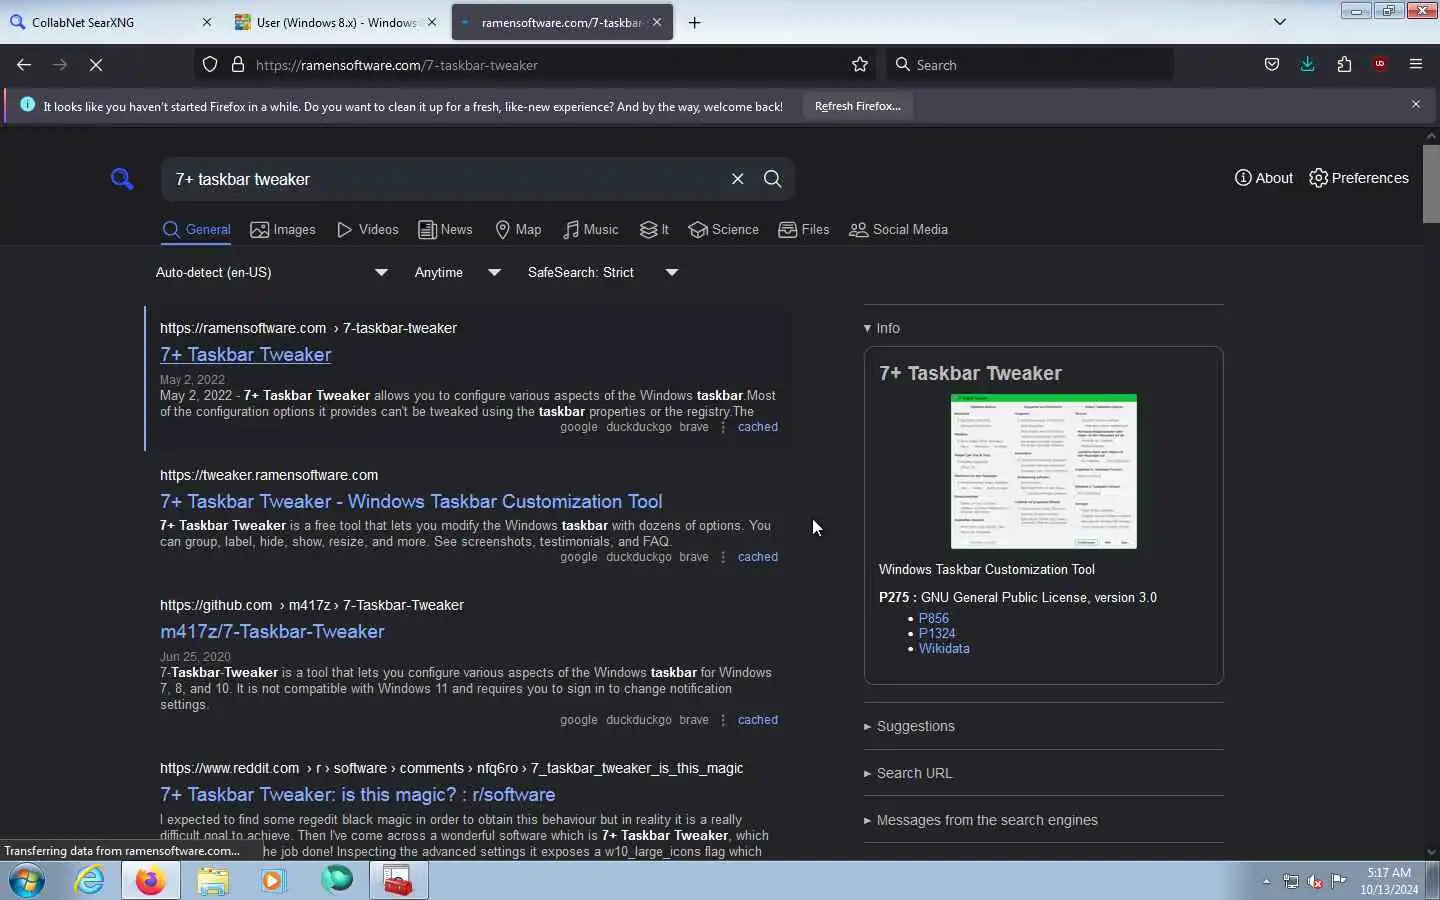This screenshot has height=900, width=1440.
Task: Open the uBlock Origin extension icon
Action: 1380,65
